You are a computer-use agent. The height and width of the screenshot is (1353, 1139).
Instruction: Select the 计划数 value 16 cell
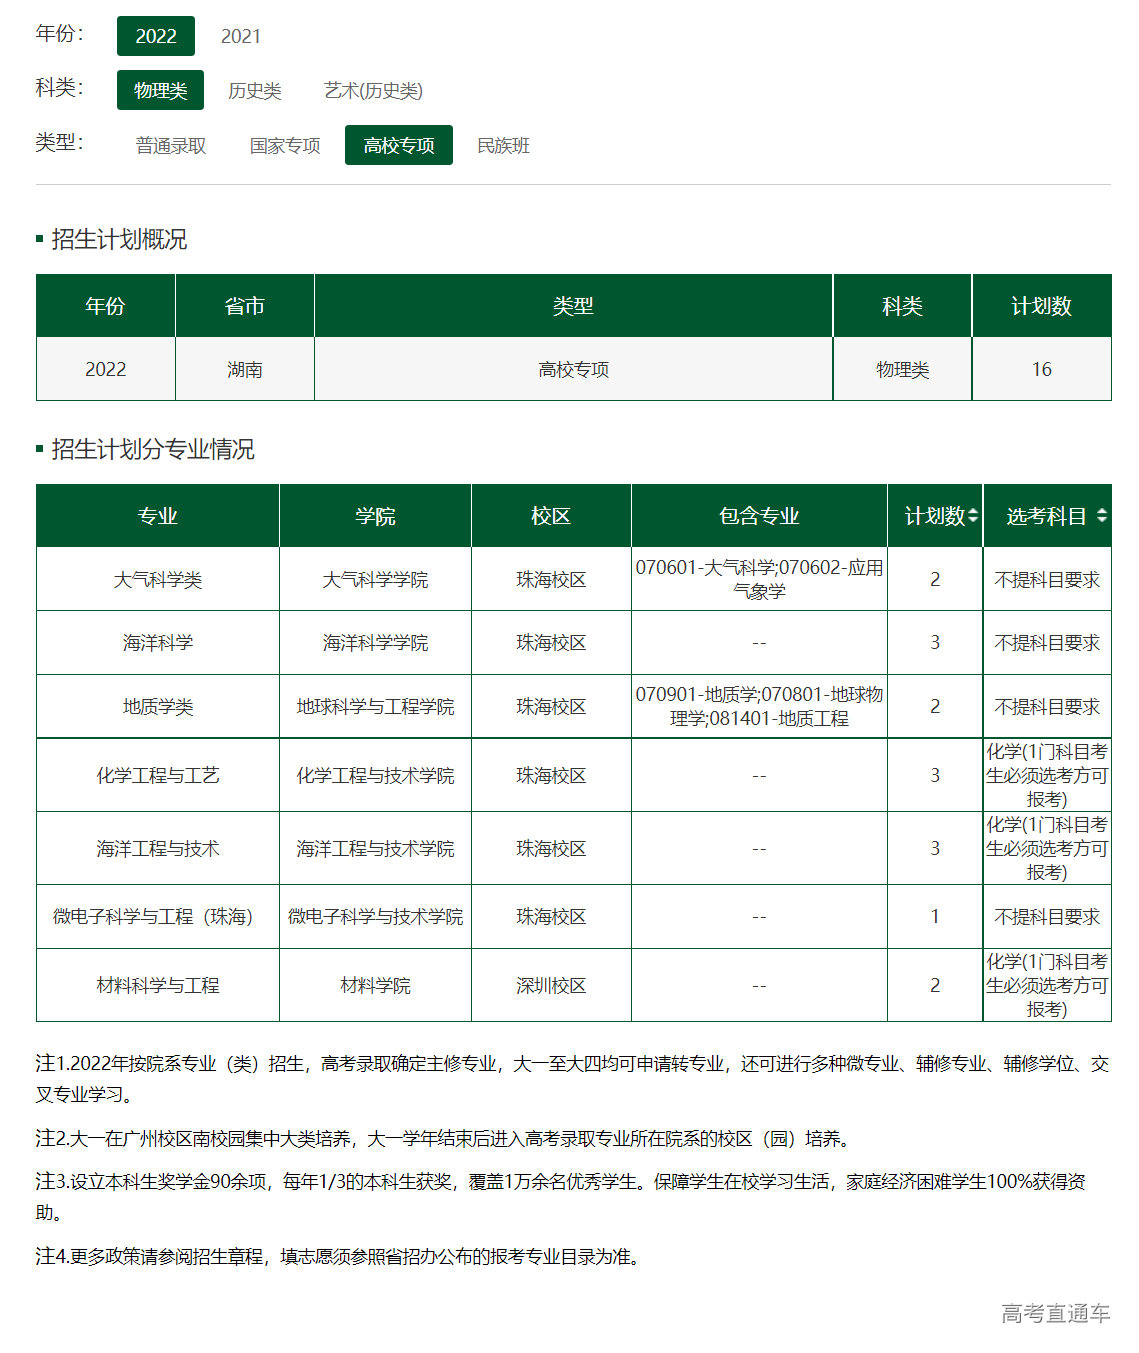1042,369
